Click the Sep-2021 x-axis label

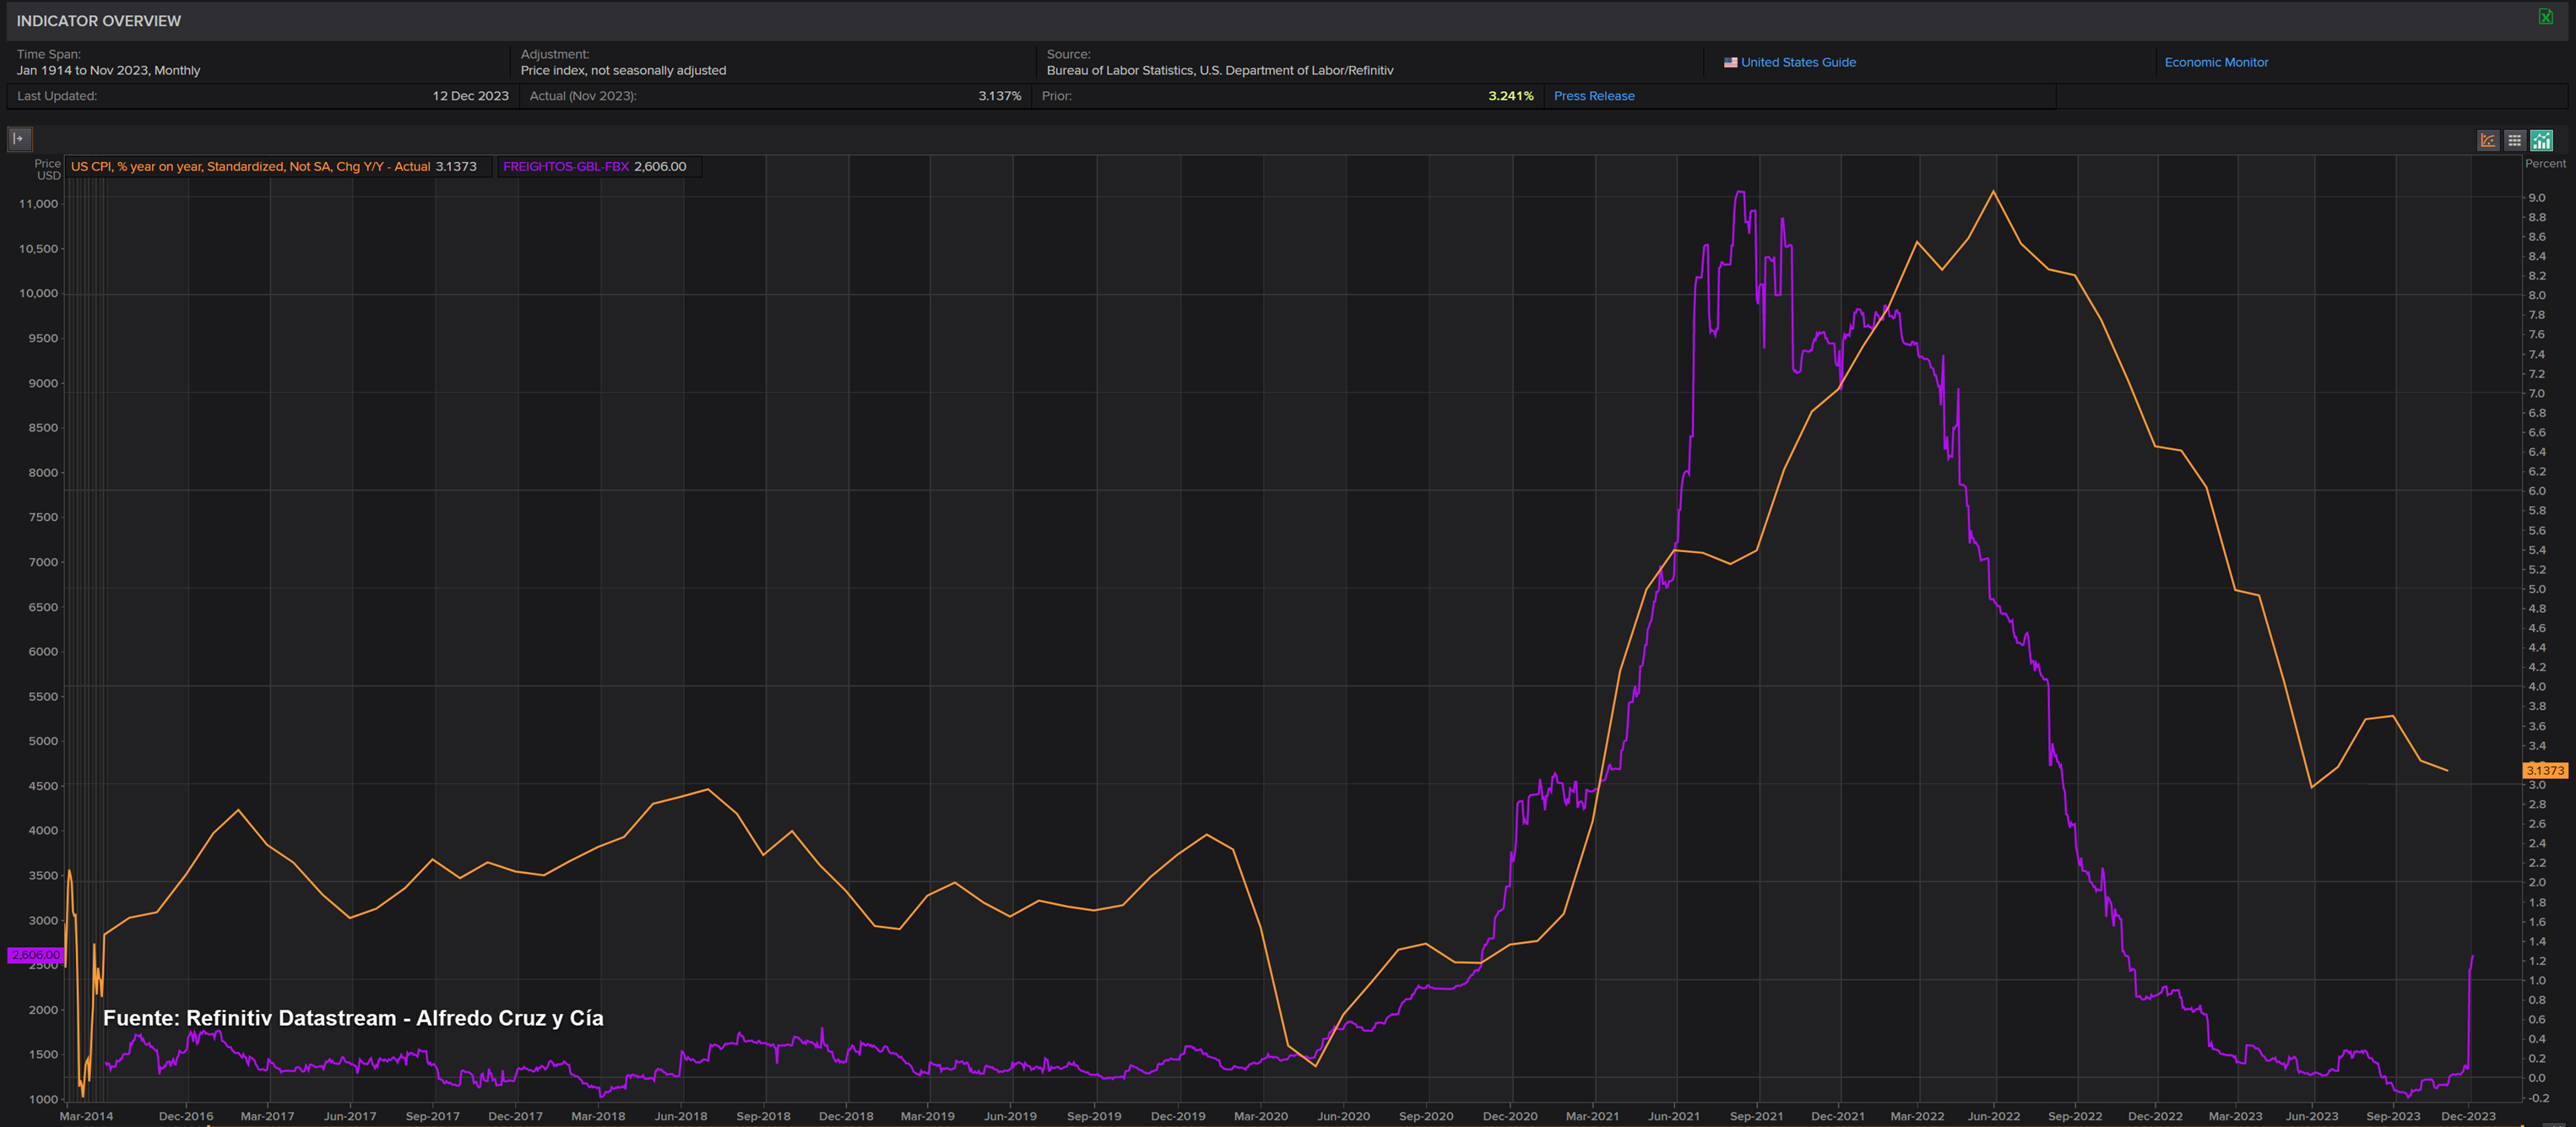click(1756, 1116)
